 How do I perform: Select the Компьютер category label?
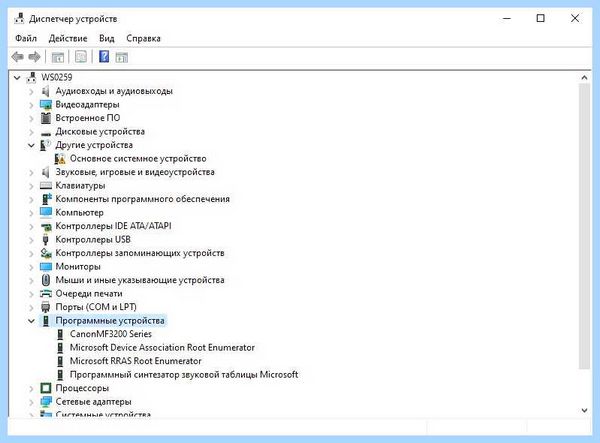click(x=79, y=212)
